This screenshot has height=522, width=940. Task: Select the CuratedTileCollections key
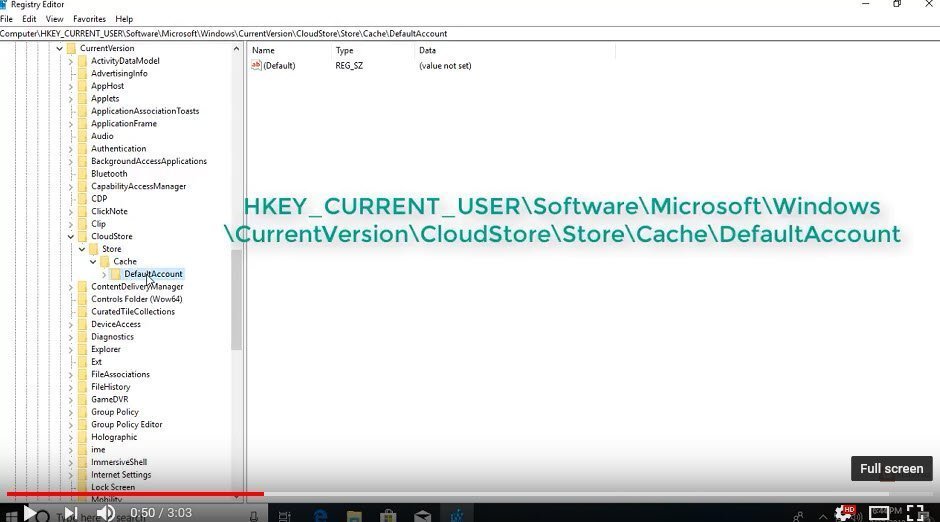[133, 312]
